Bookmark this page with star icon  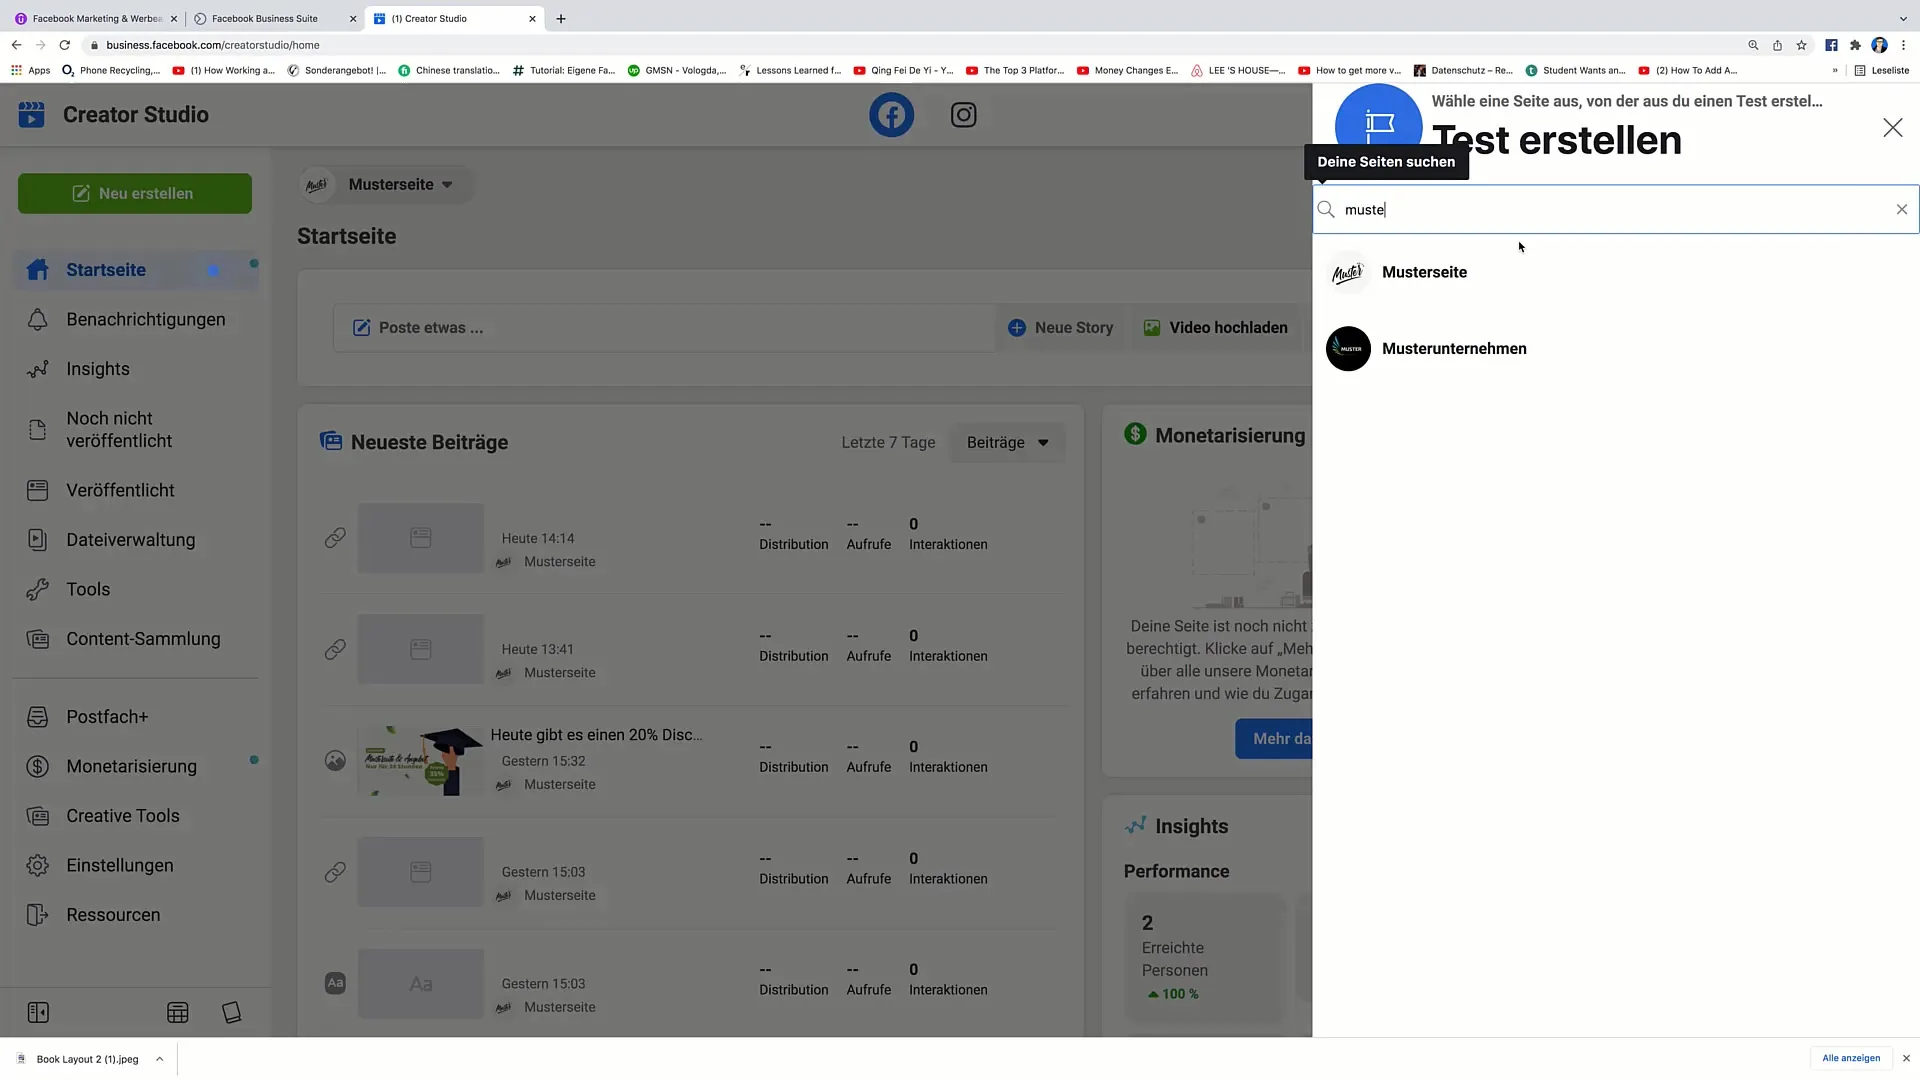(1801, 45)
